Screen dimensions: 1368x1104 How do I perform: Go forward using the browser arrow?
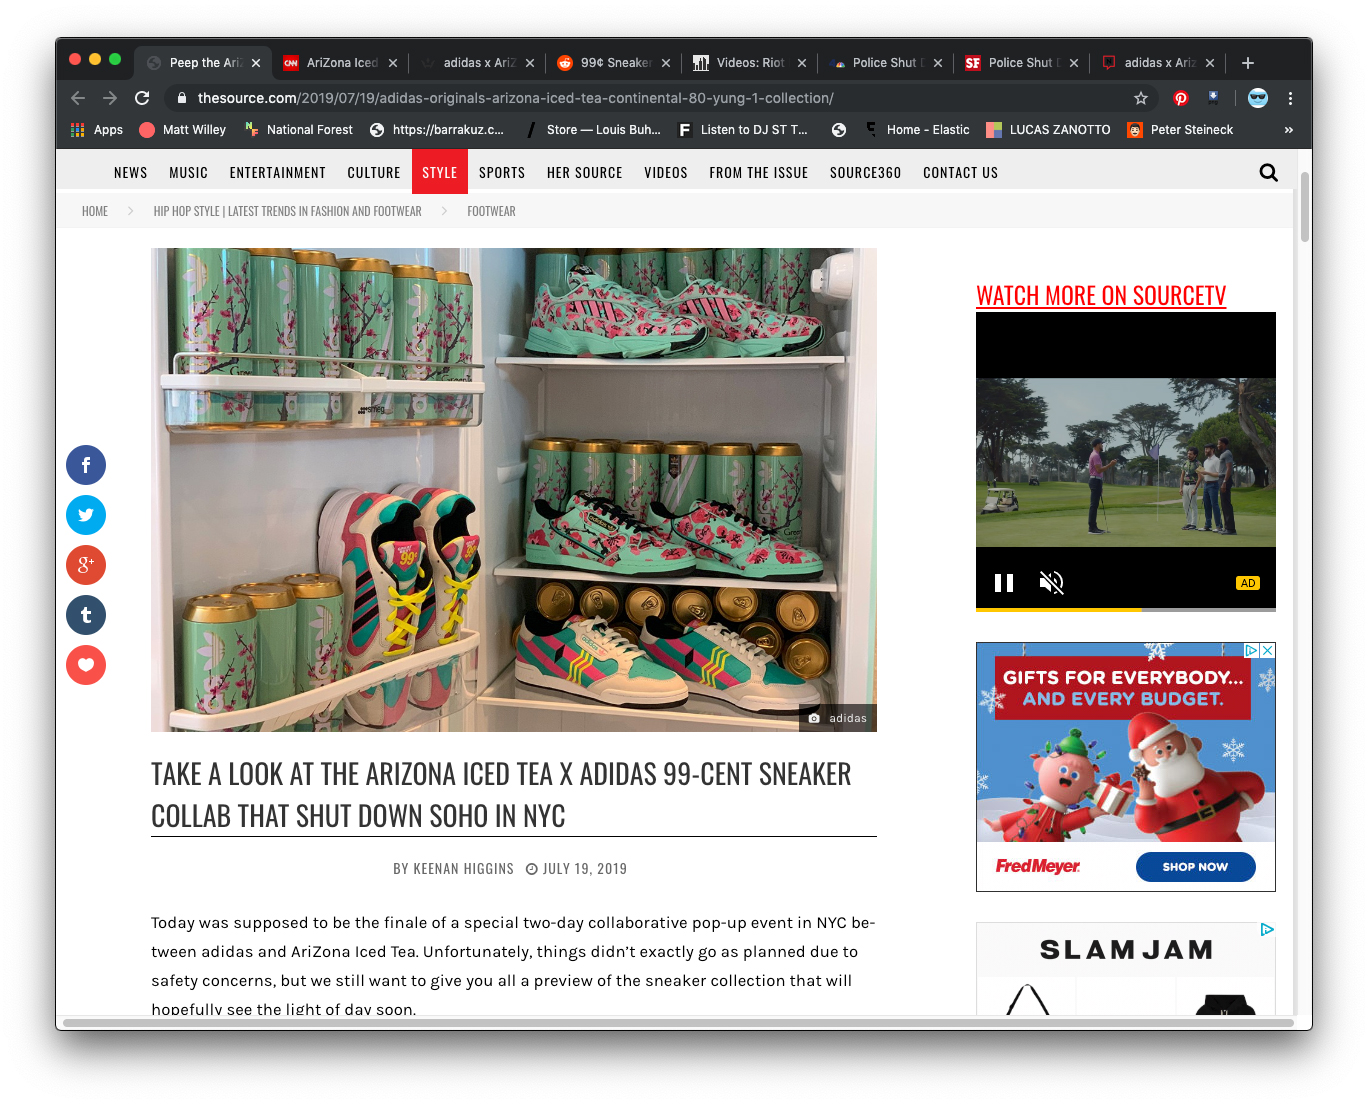[x=110, y=98]
